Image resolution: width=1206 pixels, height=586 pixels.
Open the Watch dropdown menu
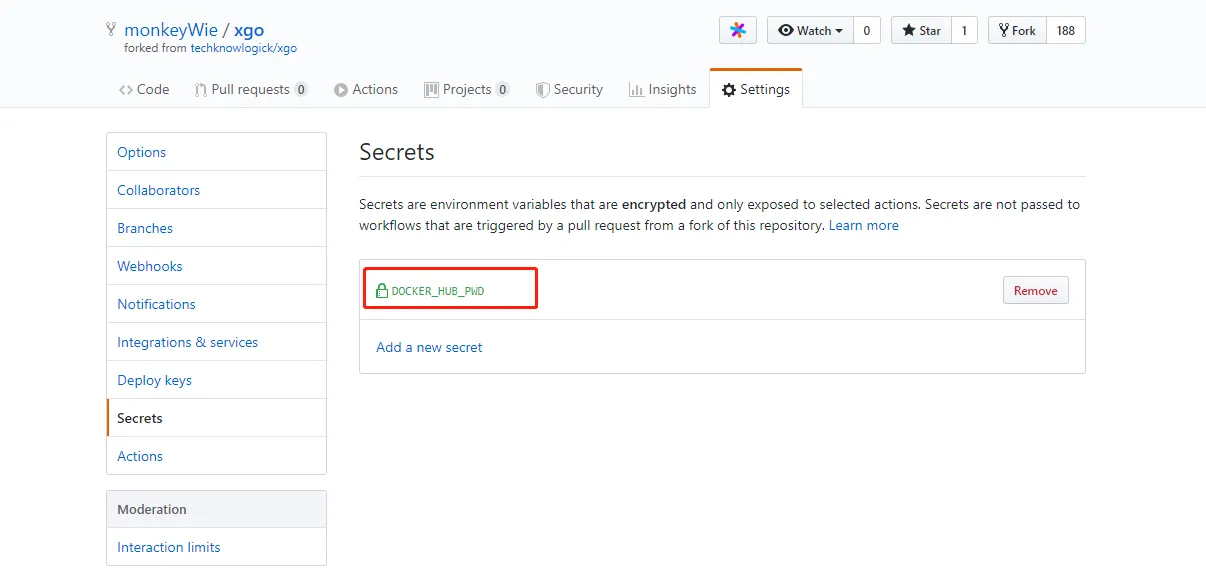pos(810,30)
